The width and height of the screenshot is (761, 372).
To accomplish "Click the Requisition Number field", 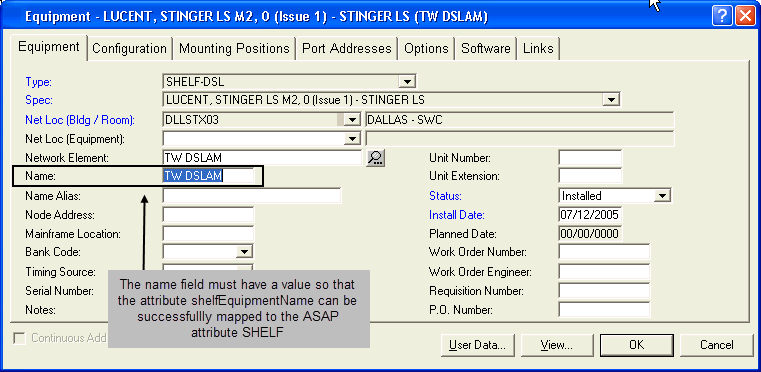I will coord(604,290).
